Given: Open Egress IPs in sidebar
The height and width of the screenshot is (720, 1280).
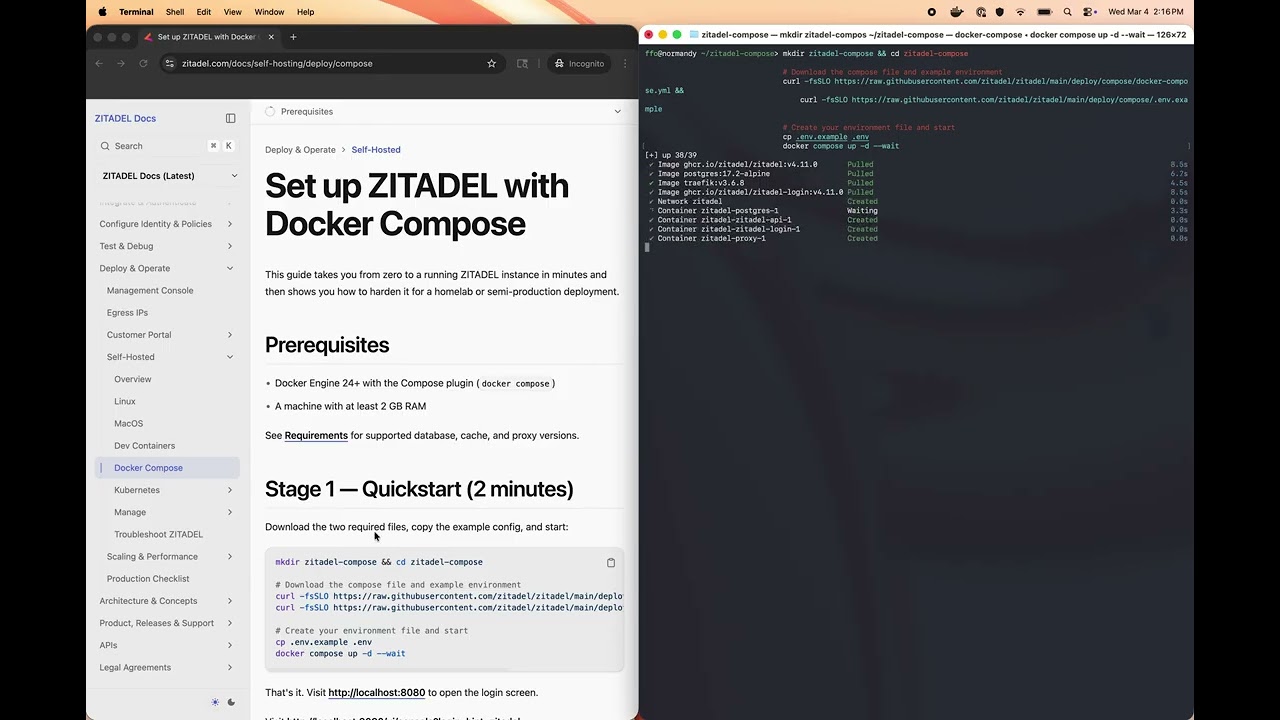Looking at the screenshot, I should (127, 313).
